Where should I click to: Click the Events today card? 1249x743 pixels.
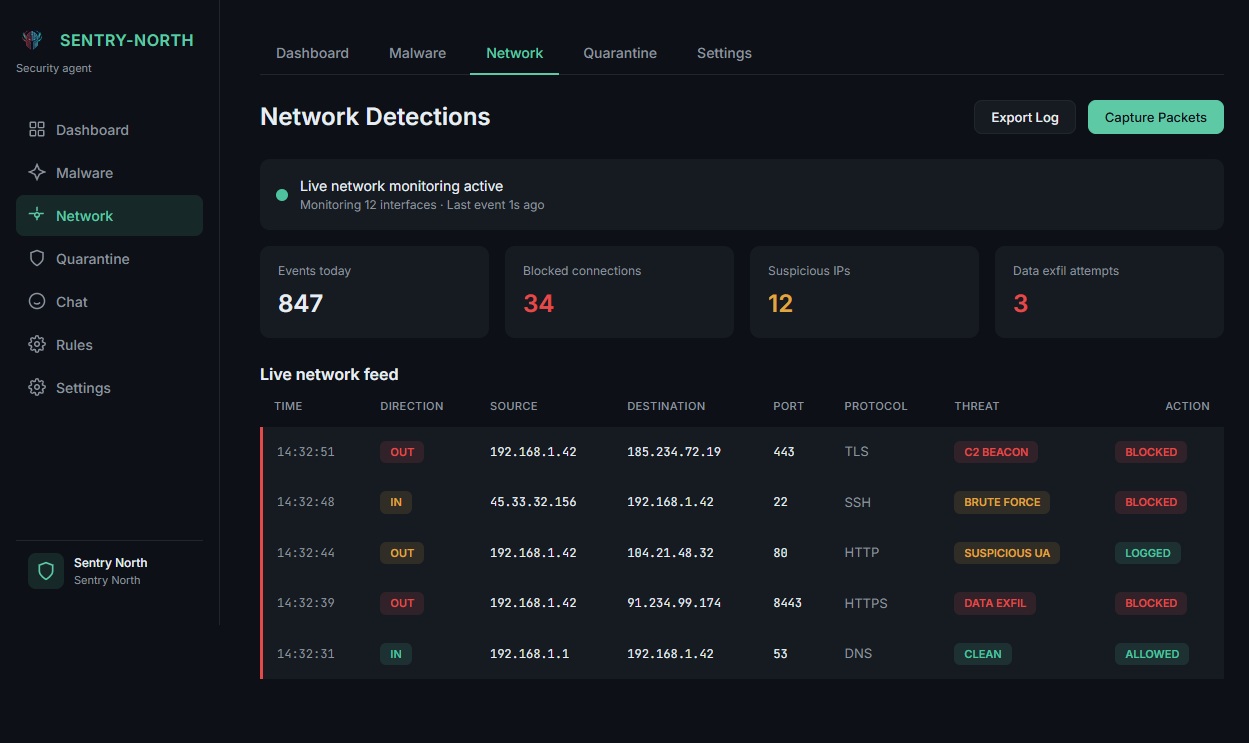click(374, 292)
